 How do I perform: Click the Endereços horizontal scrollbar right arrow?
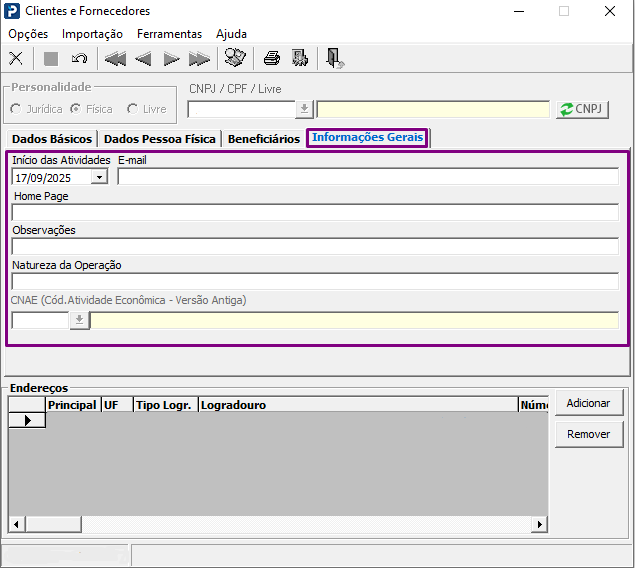tap(540, 524)
